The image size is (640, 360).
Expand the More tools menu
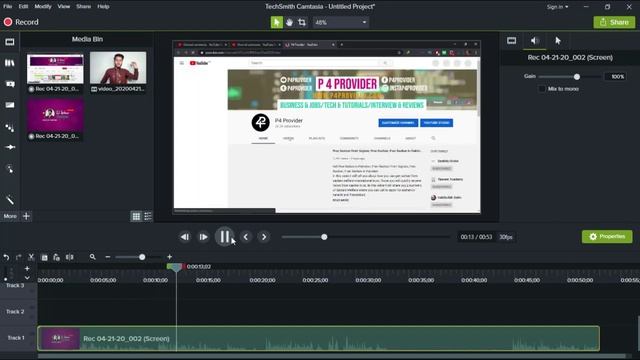(x=10, y=216)
